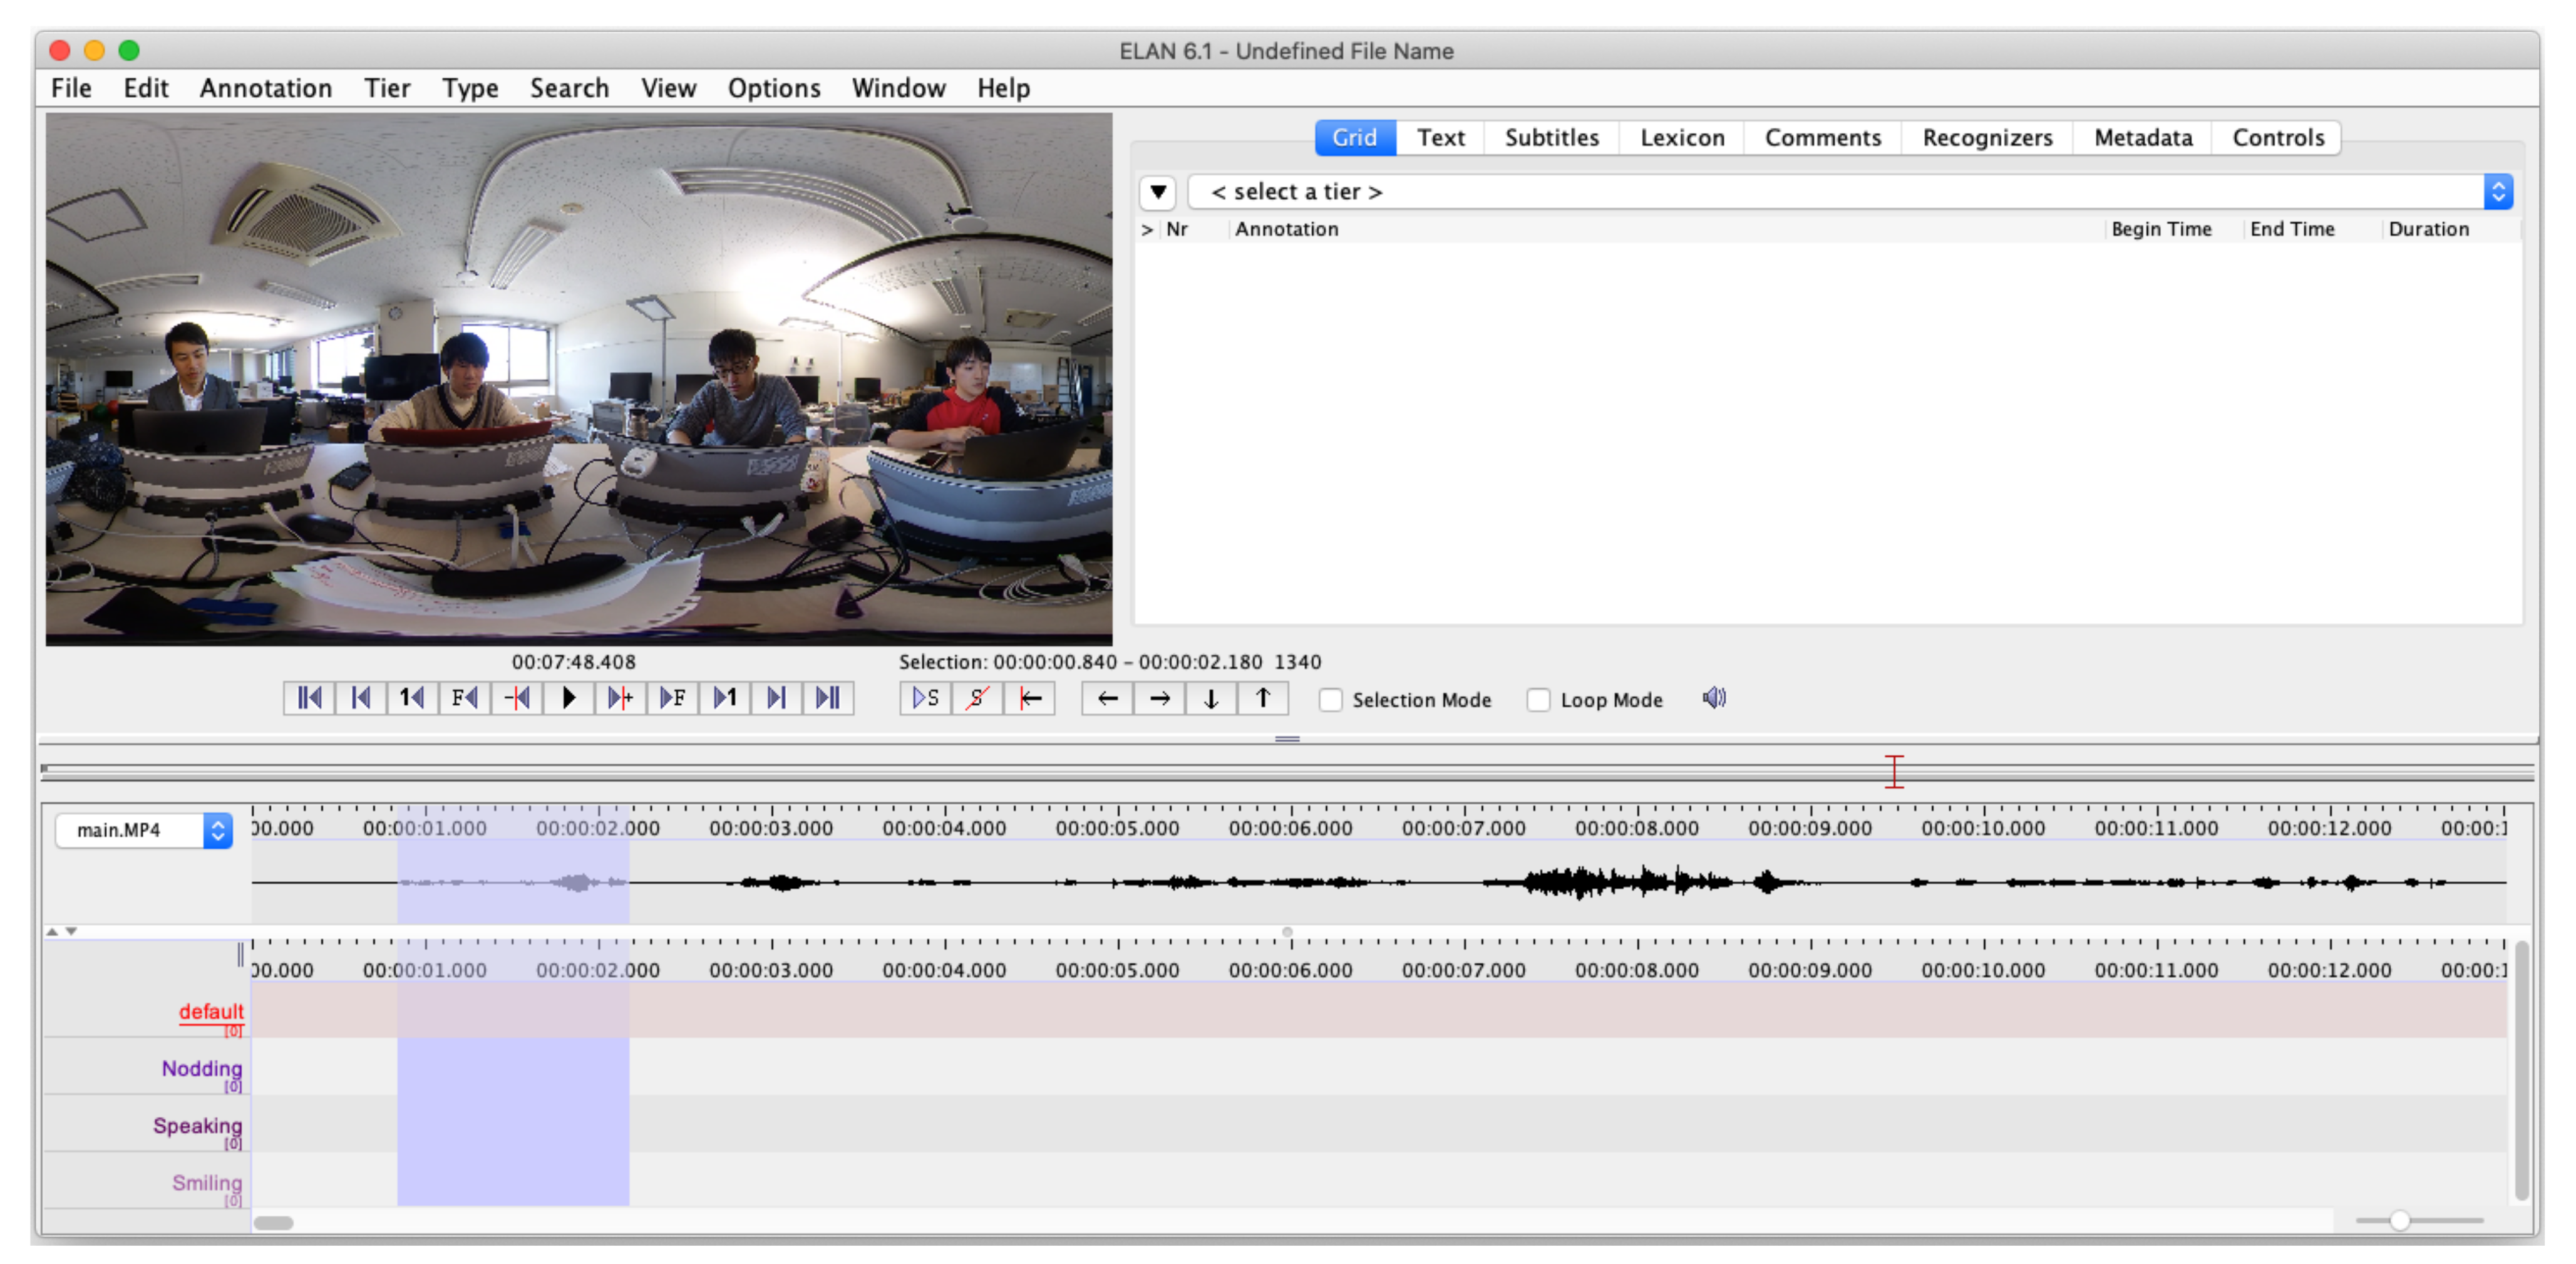The image size is (2576, 1264).
Task: Click the black triangle grid options button
Action: pyautogui.click(x=1157, y=191)
